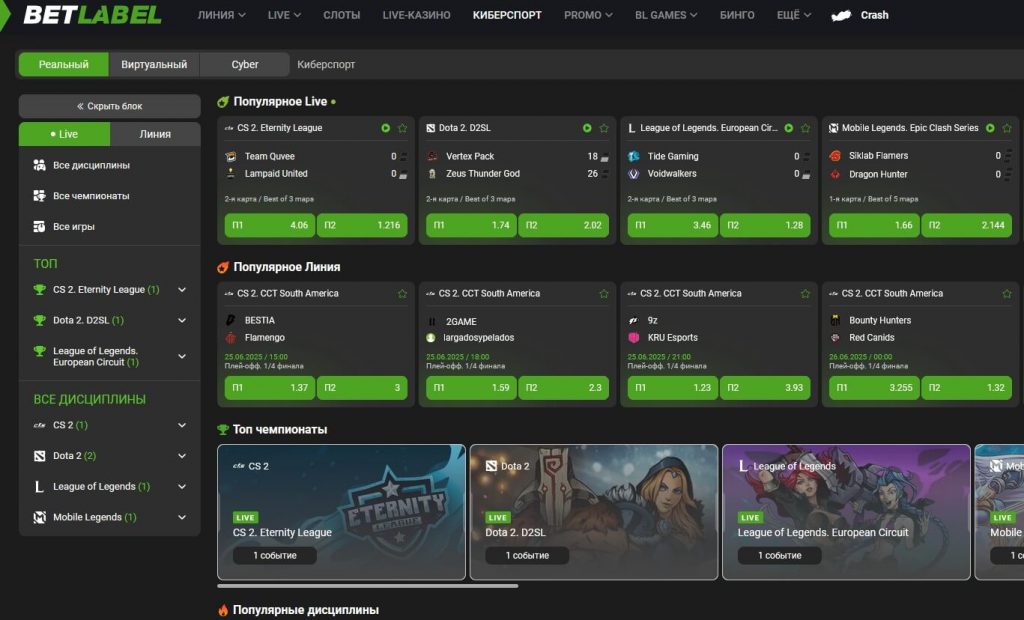
Task: Expand the League of Legends discipline row
Action: coord(182,487)
